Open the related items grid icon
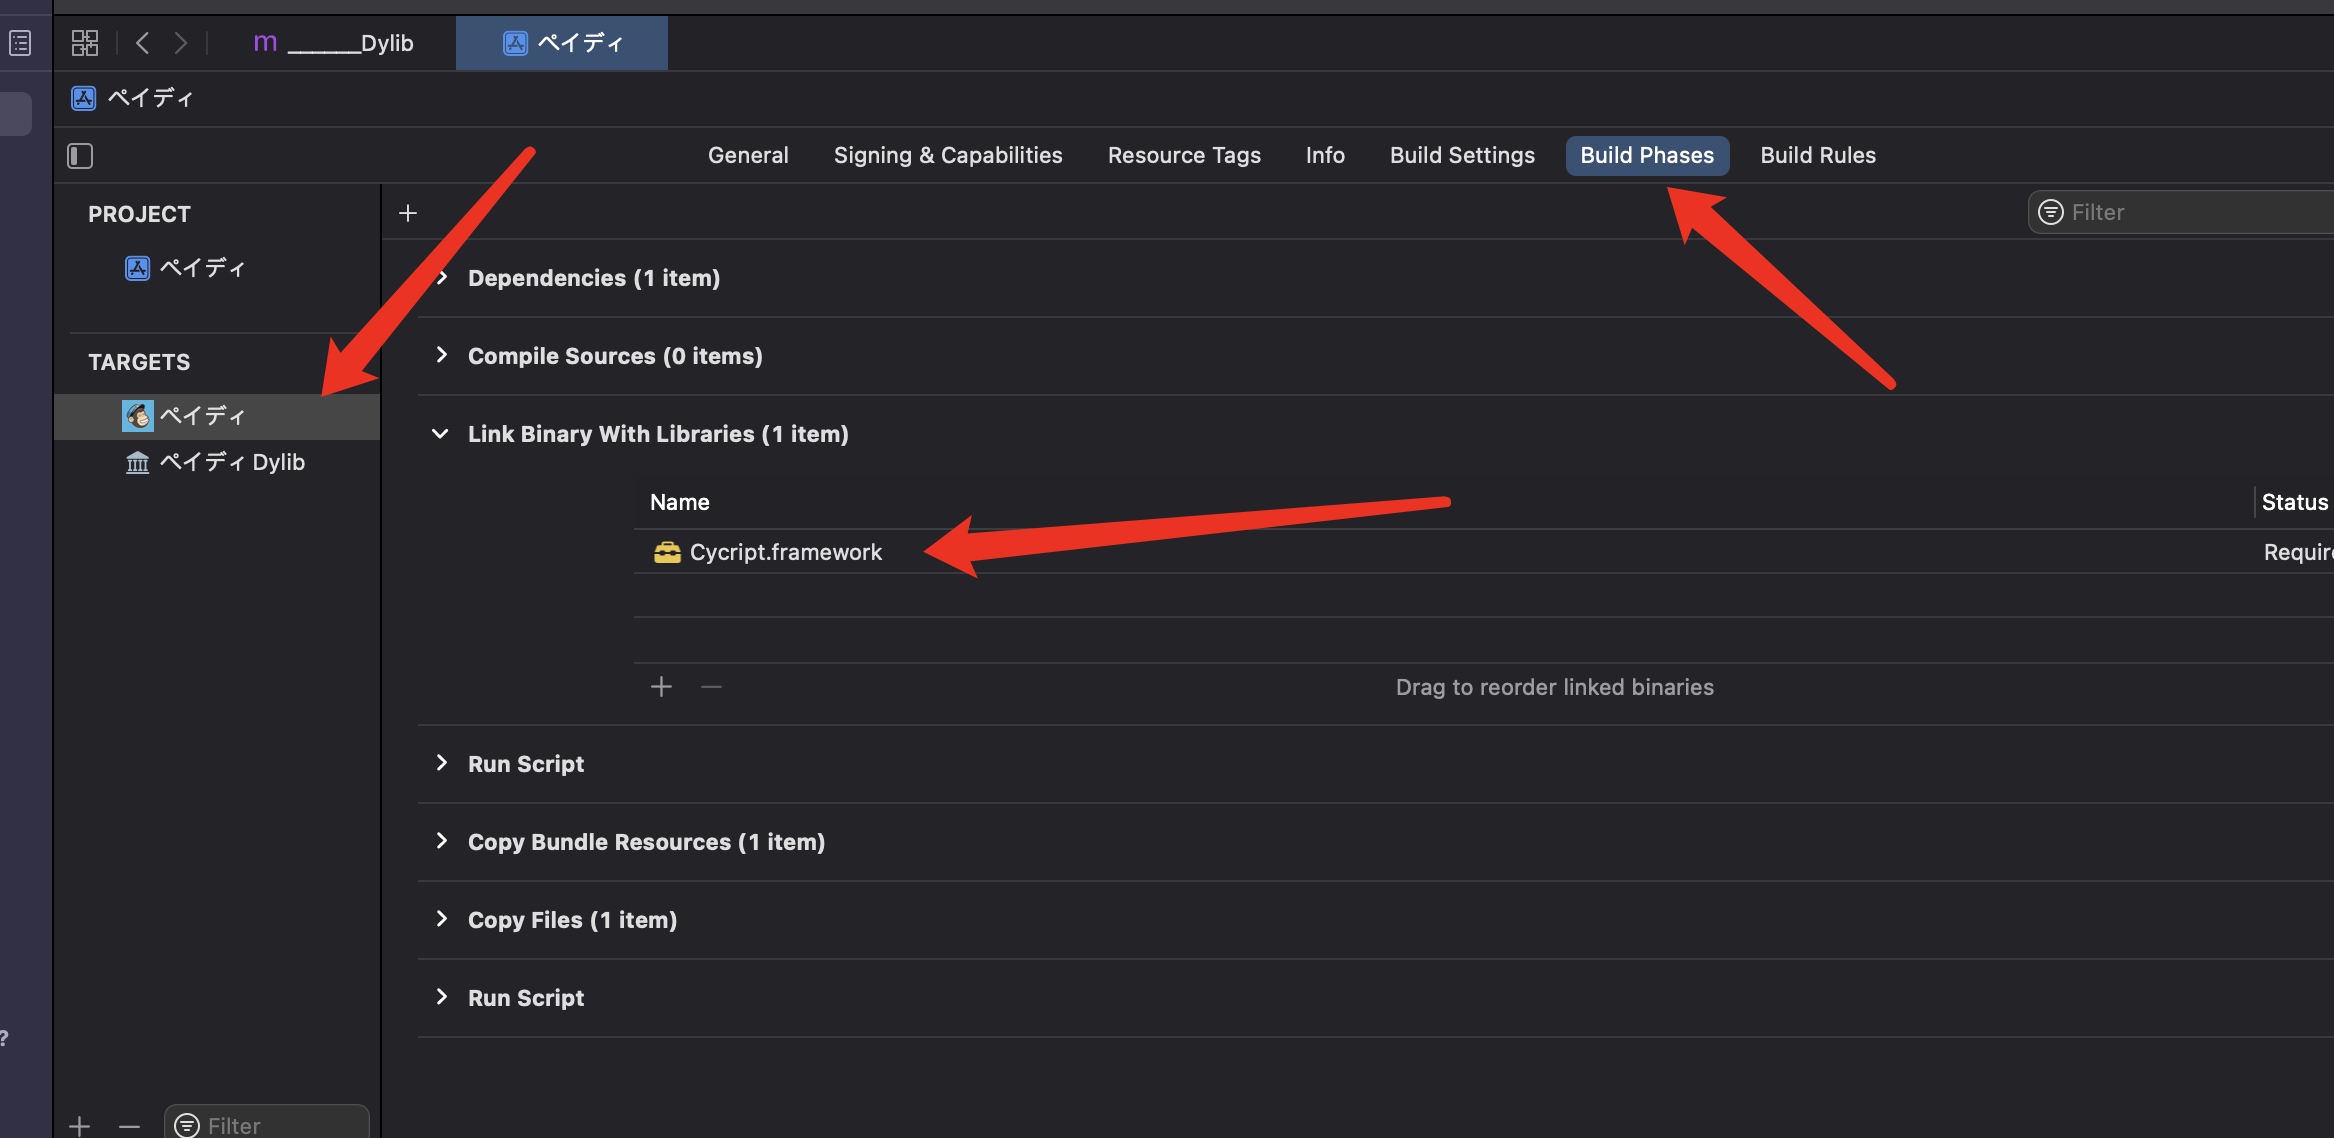 85,43
